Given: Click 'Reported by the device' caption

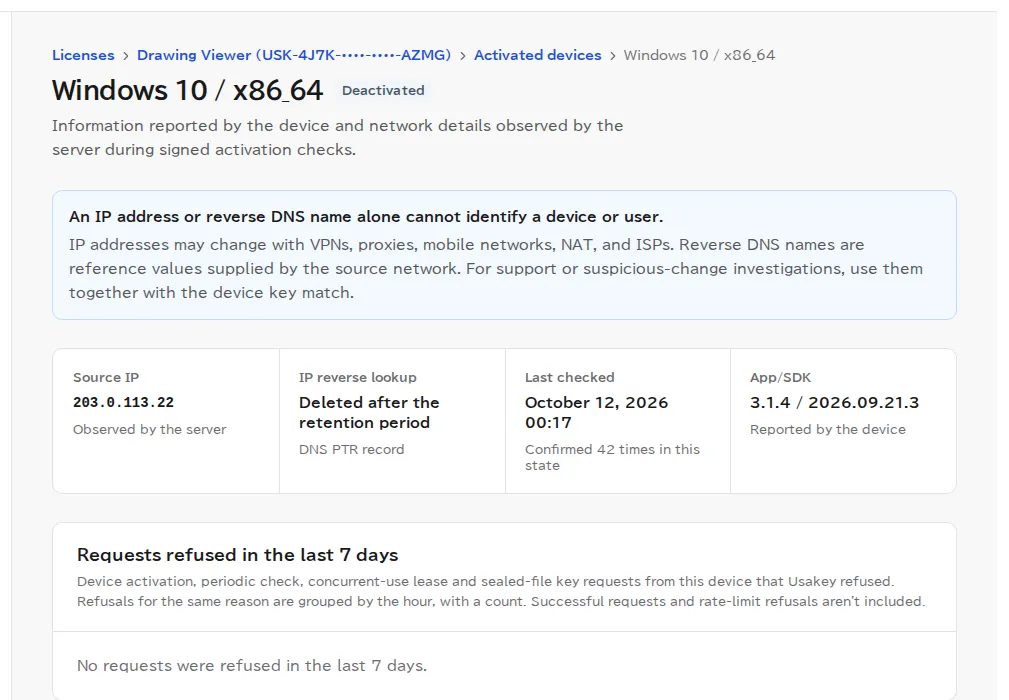Looking at the screenshot, I should [828, 429].
